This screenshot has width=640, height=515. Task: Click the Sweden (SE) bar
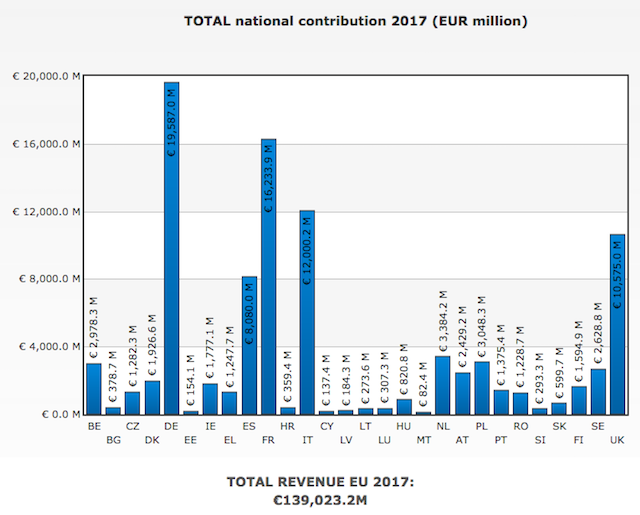pyautogui.click(x=598, y=391)
